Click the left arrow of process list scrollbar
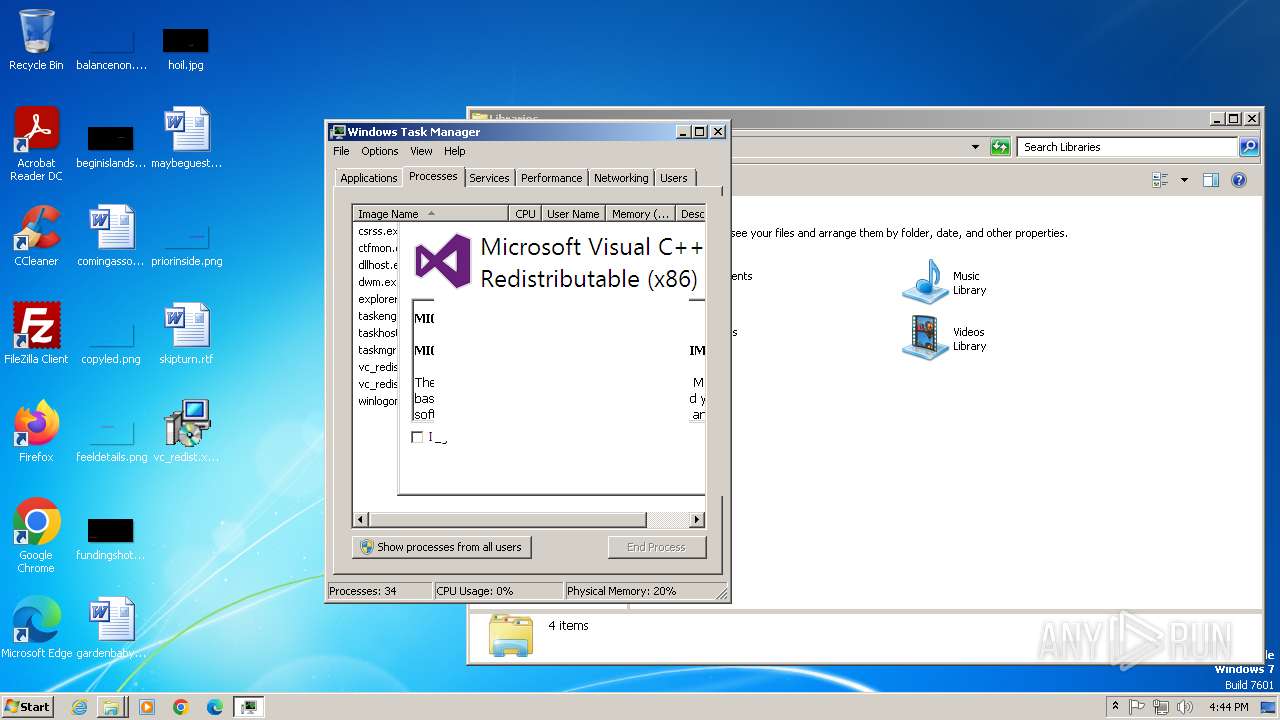The height and width of the screenshot is (720, 1280). click(x=361, y=519)
